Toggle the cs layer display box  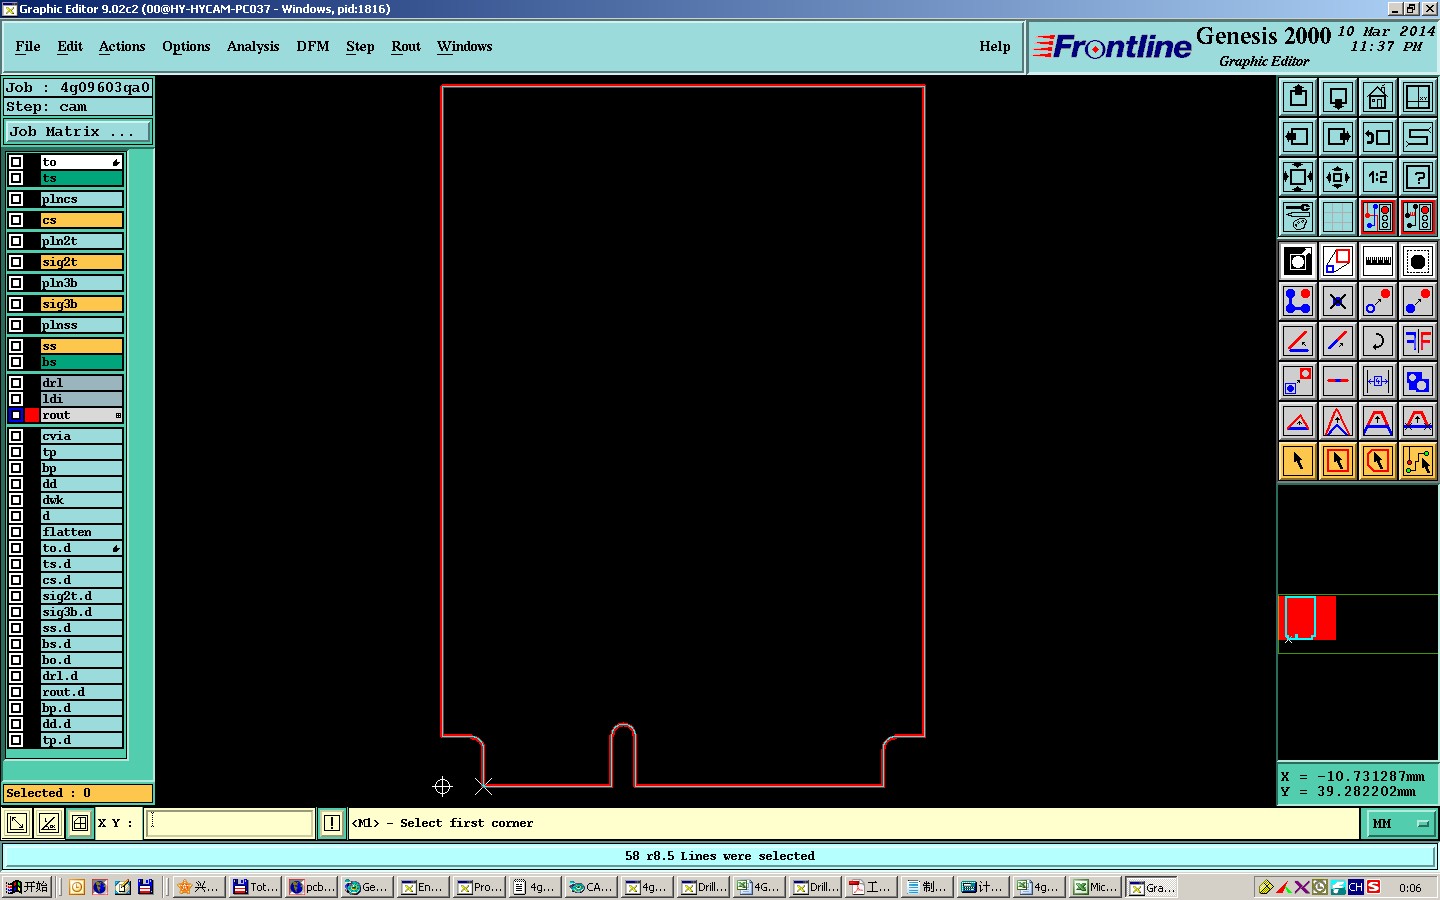16,220
